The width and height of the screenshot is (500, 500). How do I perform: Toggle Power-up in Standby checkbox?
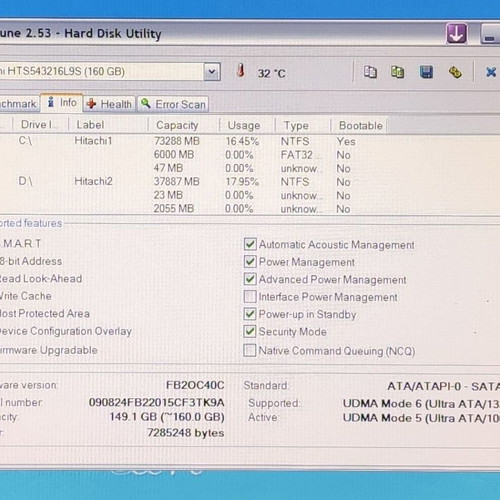(250, 314)
